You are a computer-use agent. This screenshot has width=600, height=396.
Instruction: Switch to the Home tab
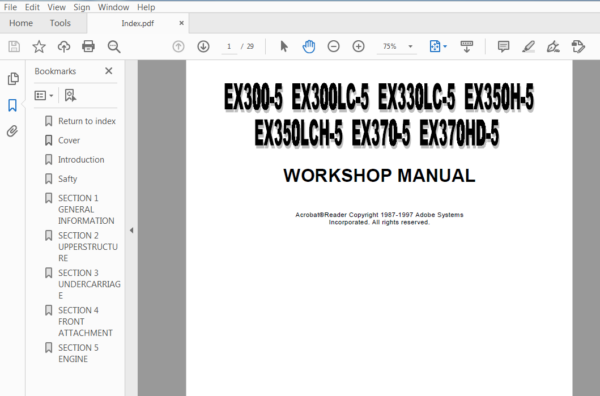click(x=21, y=23)
